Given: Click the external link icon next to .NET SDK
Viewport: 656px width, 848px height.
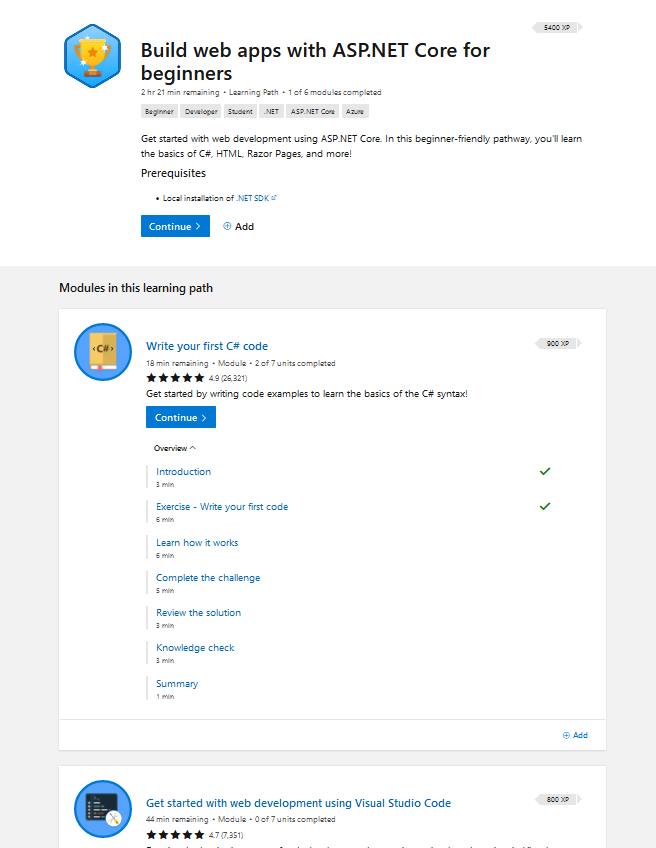Looking at the screenshot, I should pyautogui.click(x=274, y=197).
